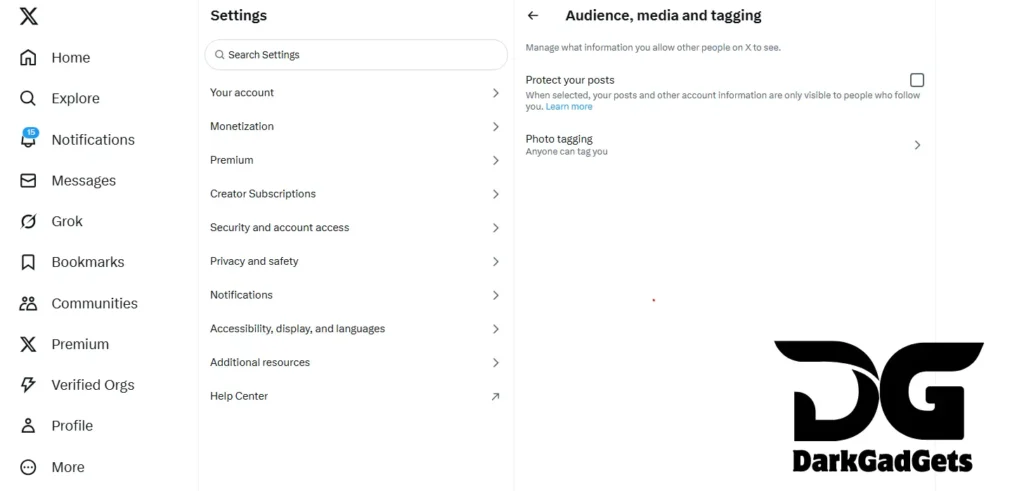Viewport: 1024px width, 491px height.
Task: Expand the Monetization chevron
Action: coord(496,127)
